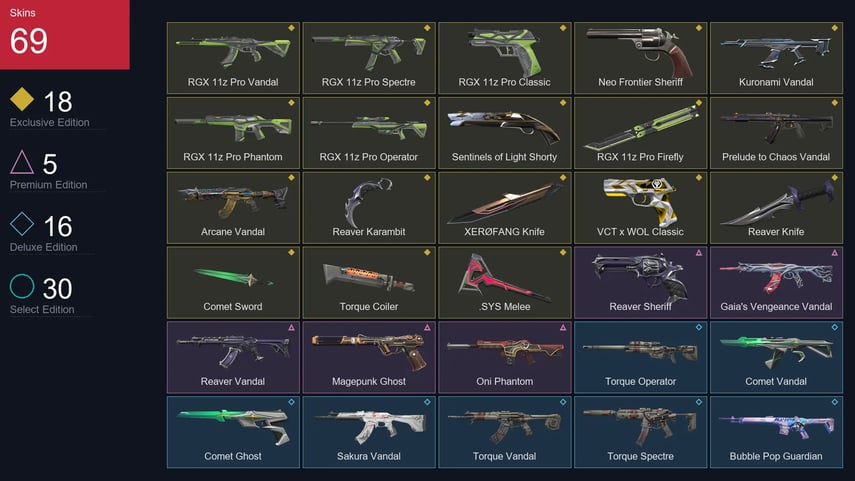Choose the VCT x WOL Classic skin
Viewport: 855px width, 481px height.
pos(640,208)
